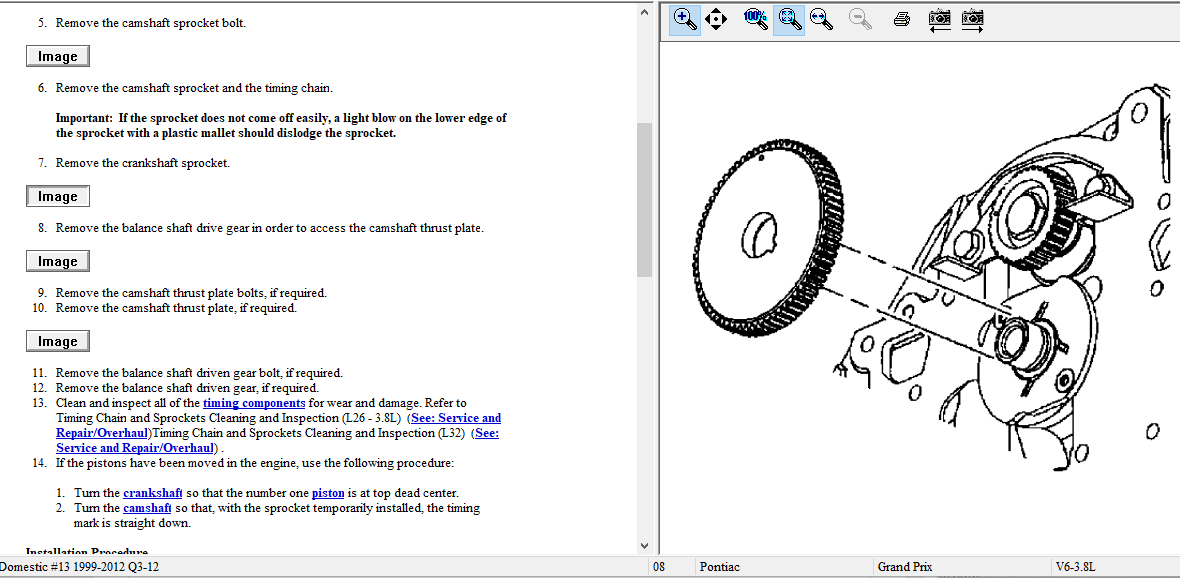This screenshot has width=1180, height=578.
Task: Print the diagram with the printer icon
Action: [903, 20]
